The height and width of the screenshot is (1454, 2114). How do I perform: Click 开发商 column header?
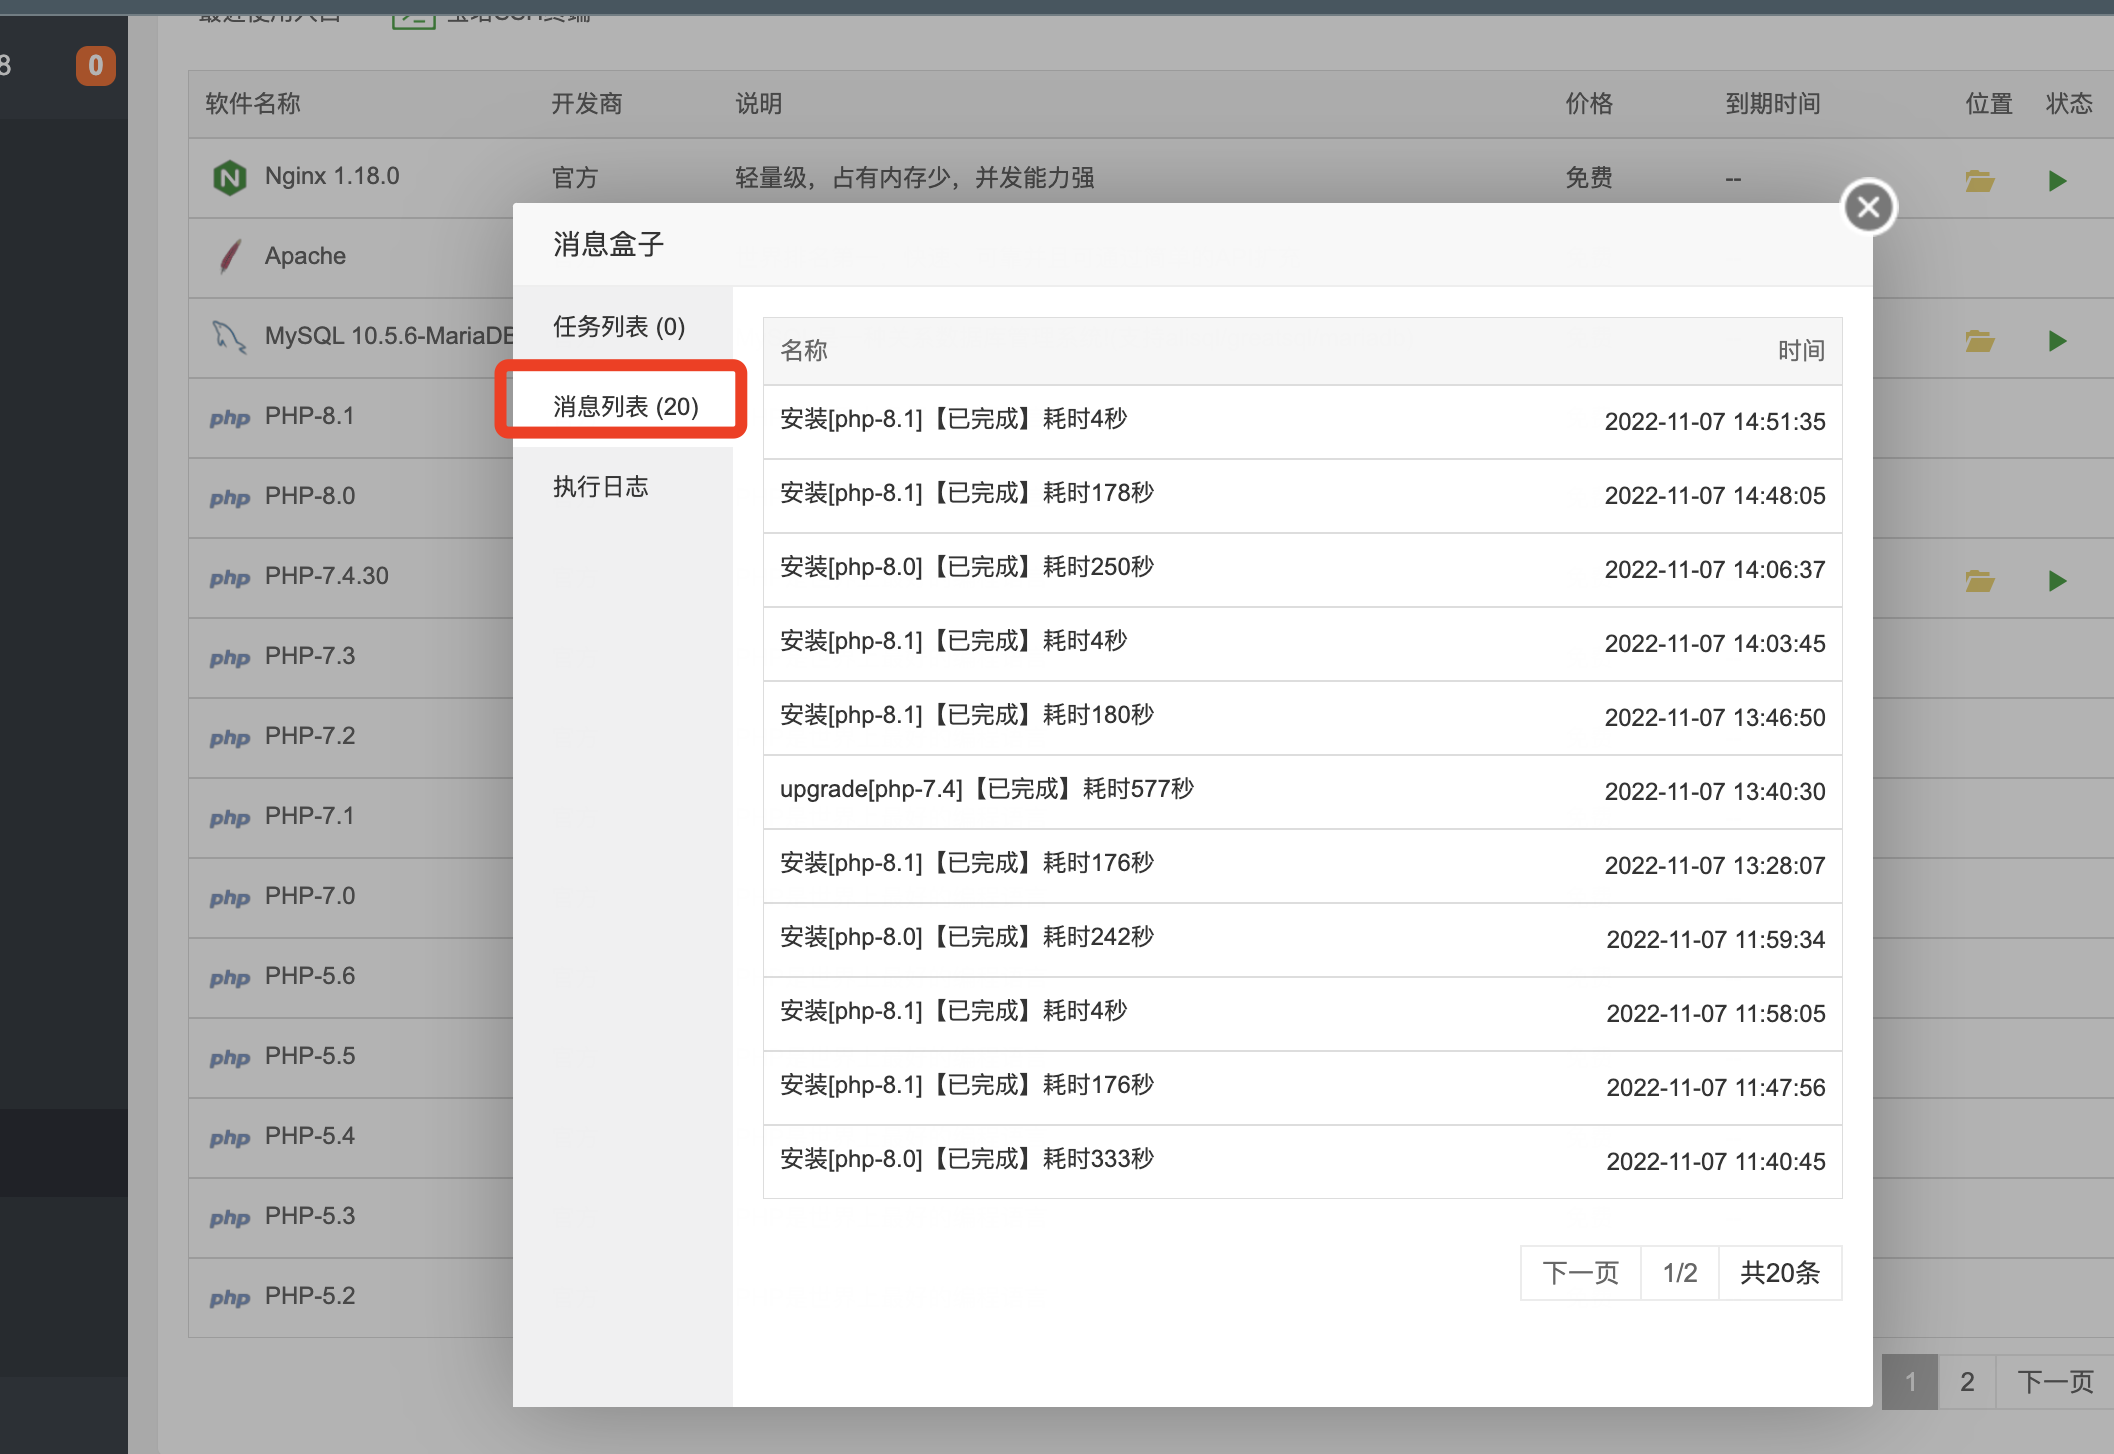(587, 103)
